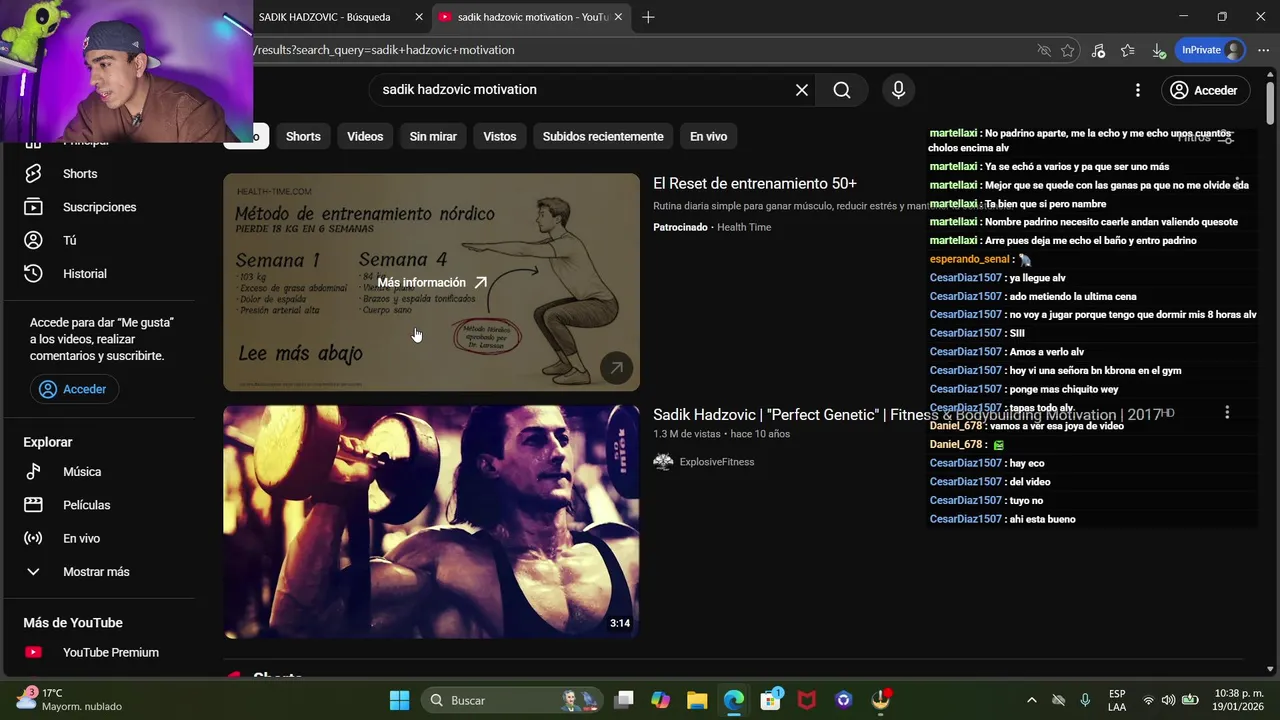The image size is (1280, 720).
Task: Start voice search with microphone icon
Action: click(x=898, y=90)
